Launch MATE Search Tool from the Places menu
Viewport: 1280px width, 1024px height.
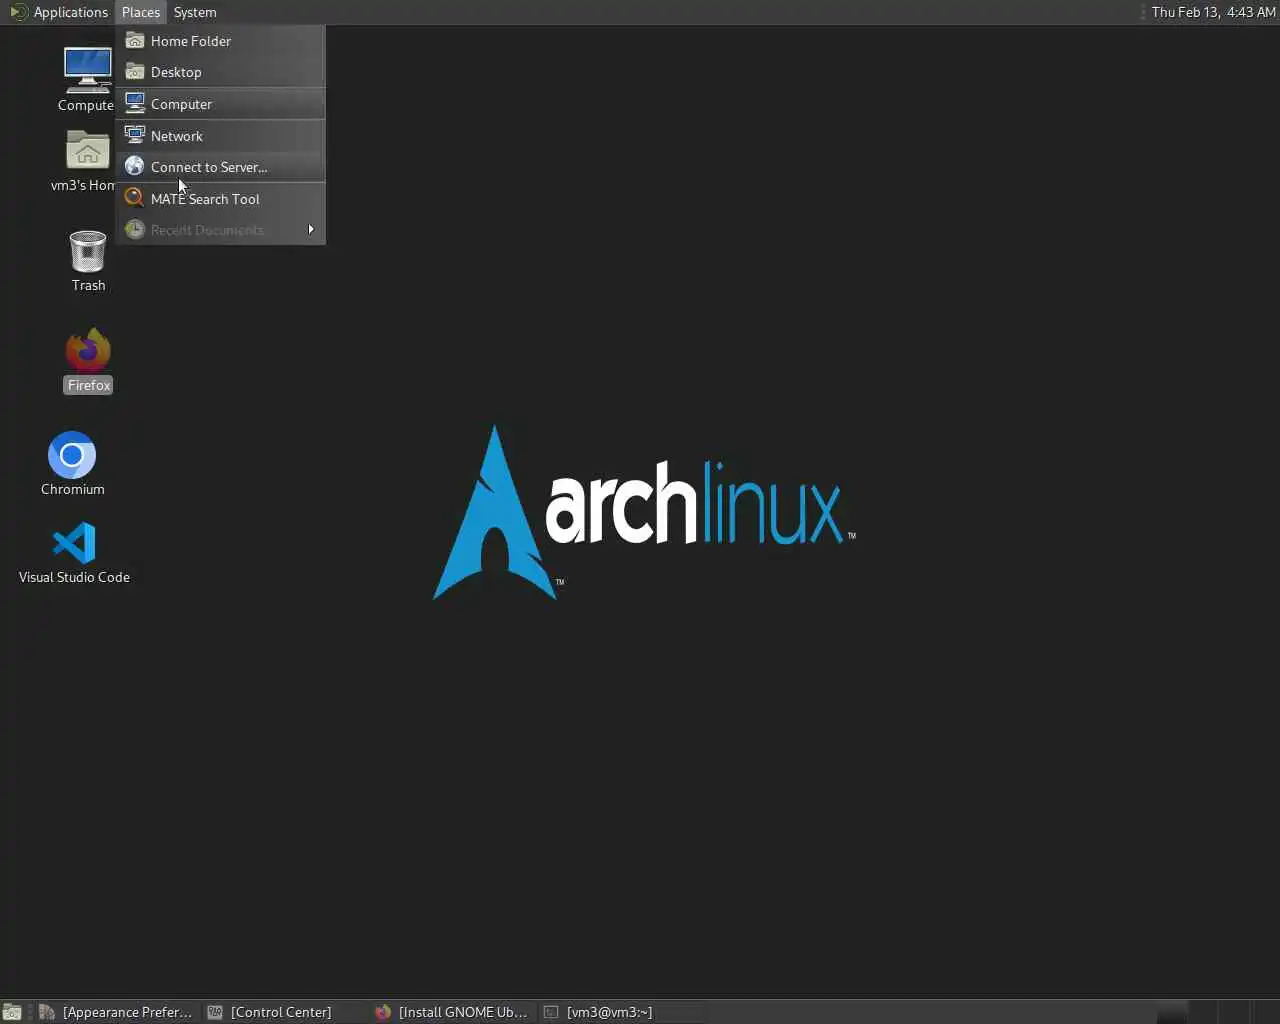(x=221, y=199)
